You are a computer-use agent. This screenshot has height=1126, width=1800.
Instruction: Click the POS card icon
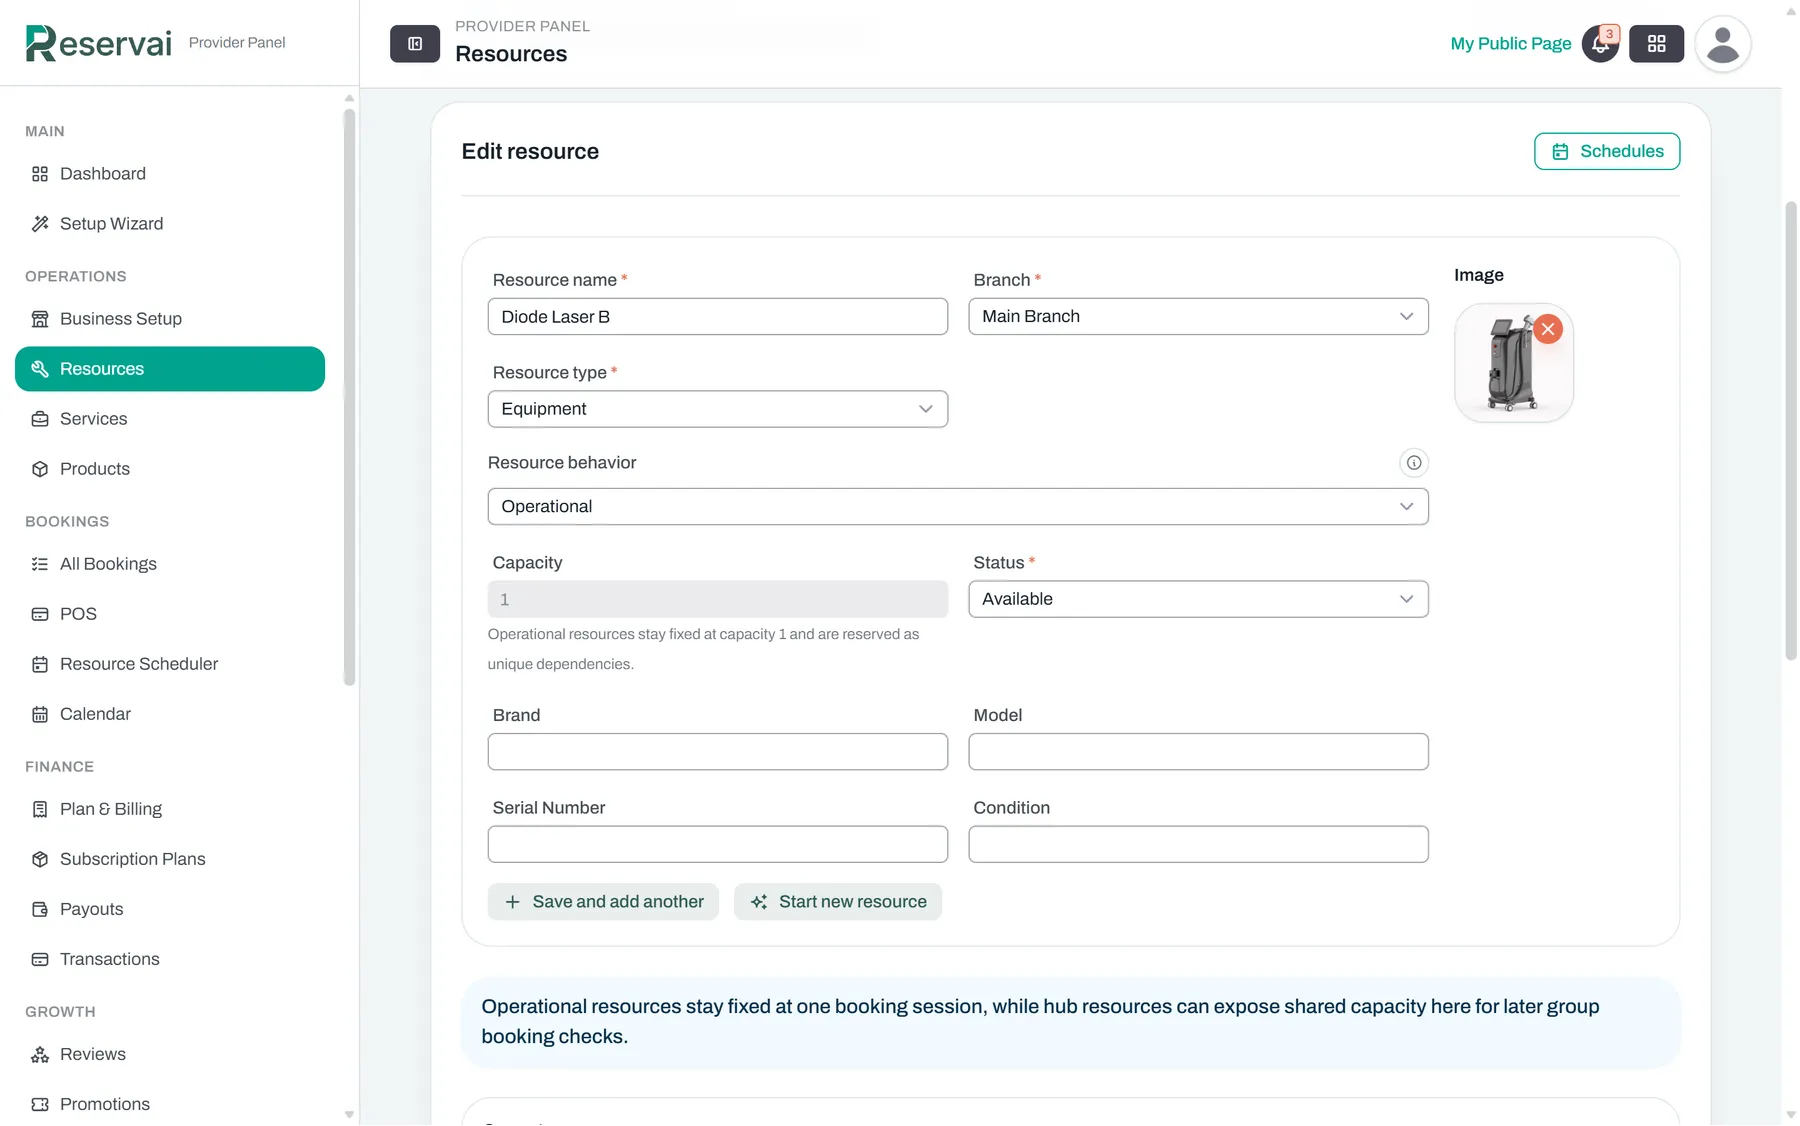click(40, 614)
